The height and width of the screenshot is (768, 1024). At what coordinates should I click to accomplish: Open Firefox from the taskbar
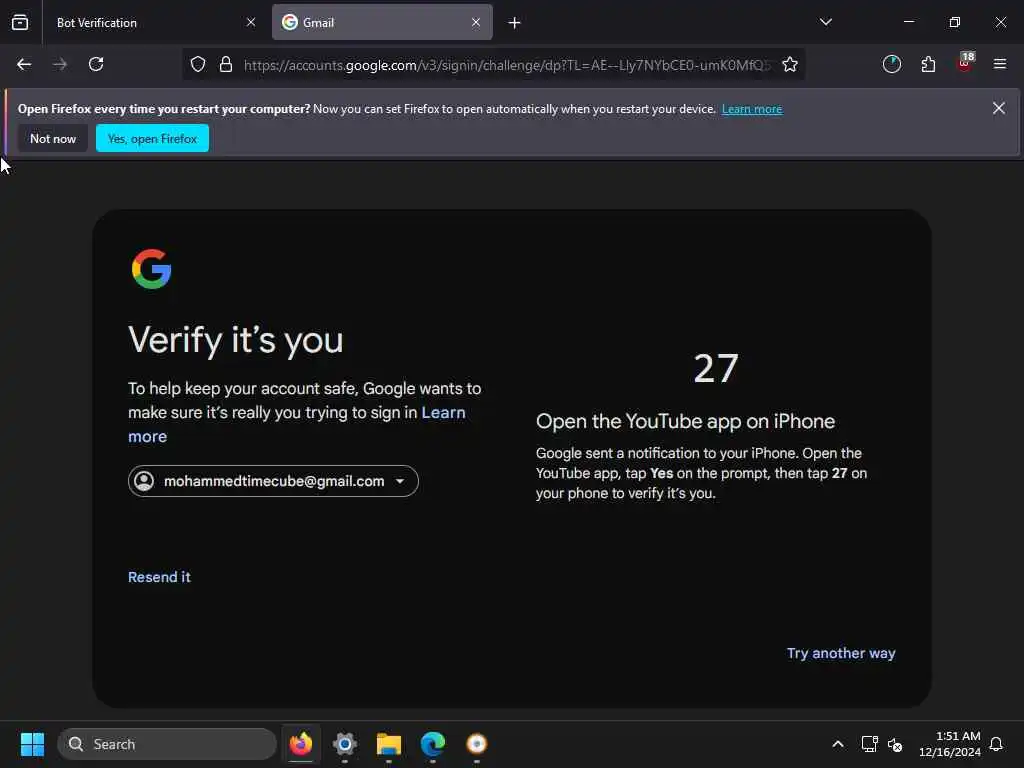coord(301,744)
